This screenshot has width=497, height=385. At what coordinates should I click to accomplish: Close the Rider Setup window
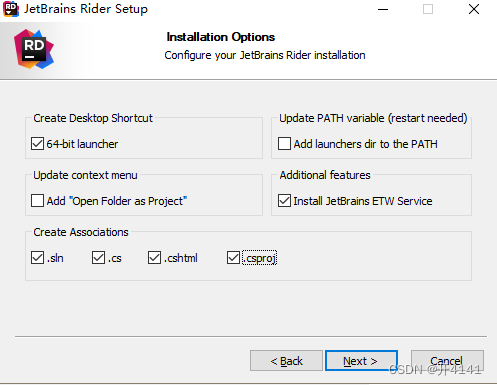(474, 9)
